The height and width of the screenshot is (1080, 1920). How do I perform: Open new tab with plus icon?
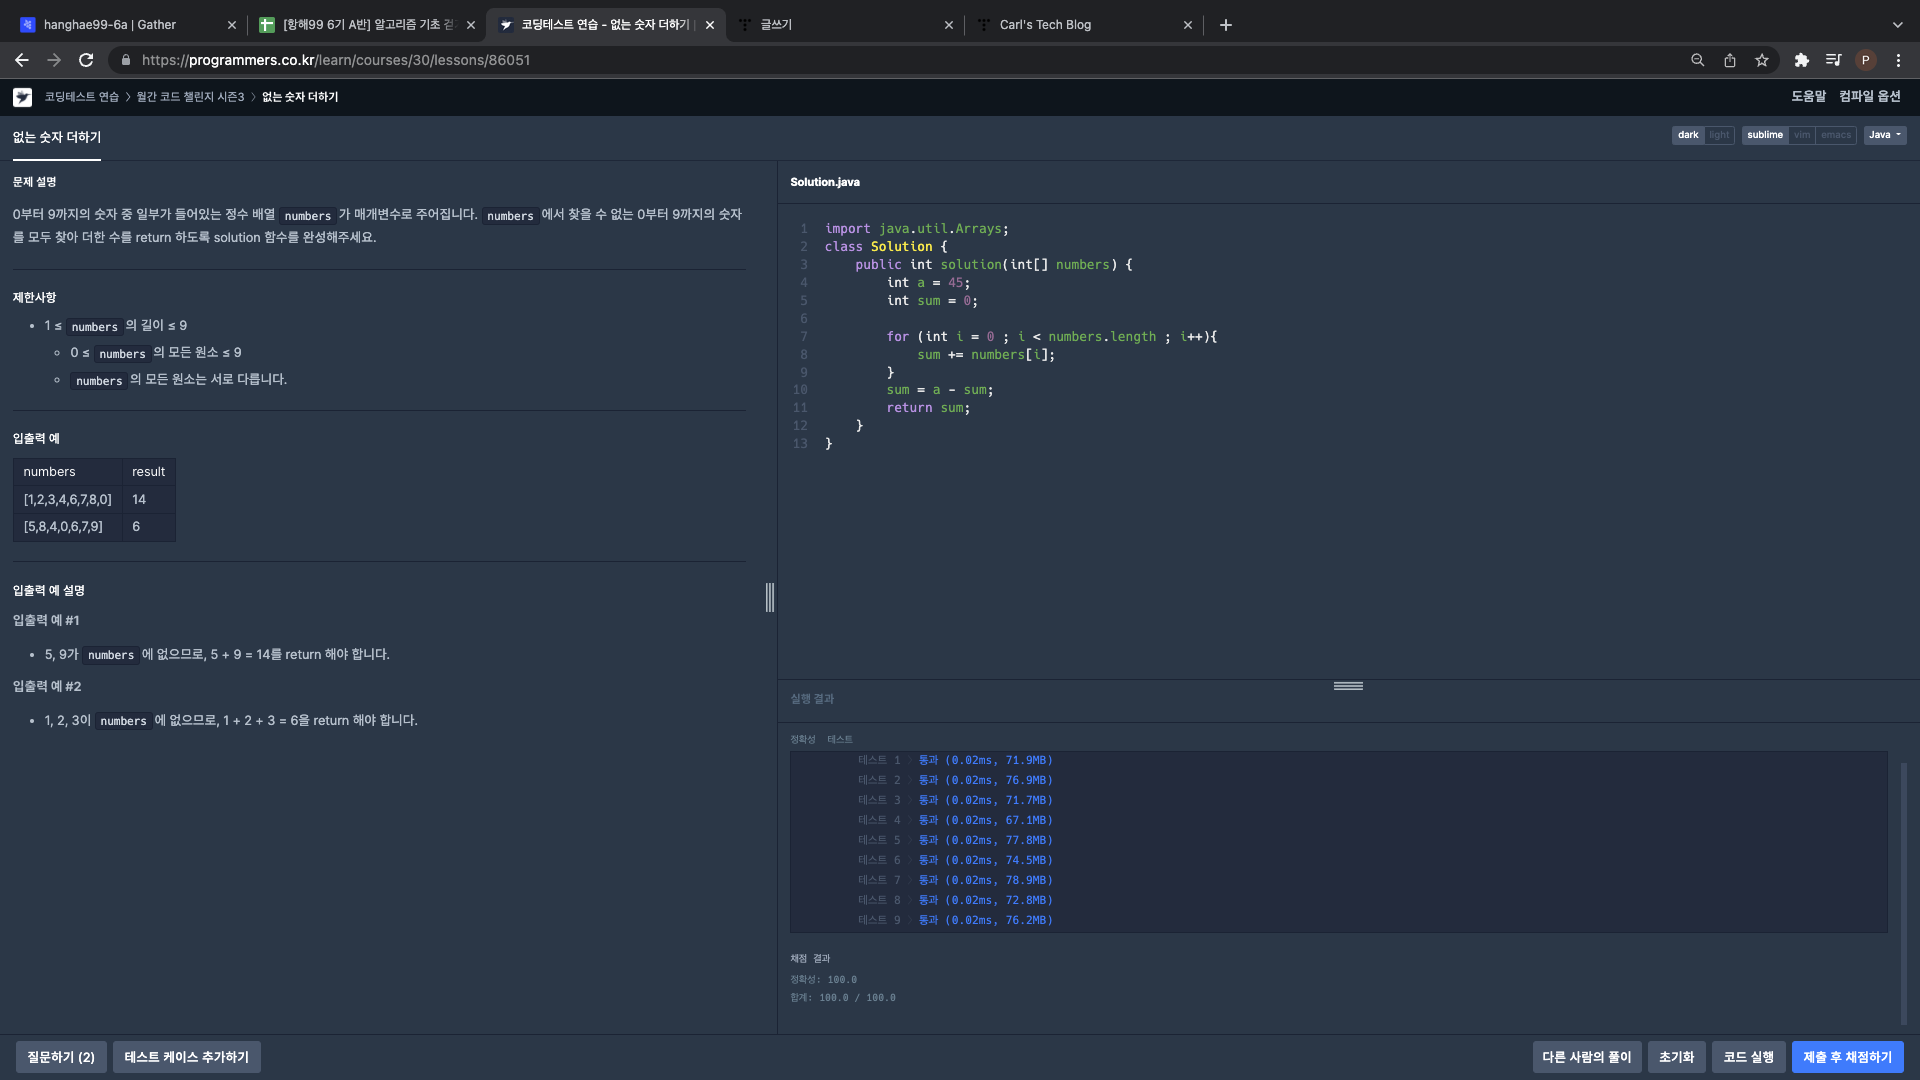click(1225, 25)
